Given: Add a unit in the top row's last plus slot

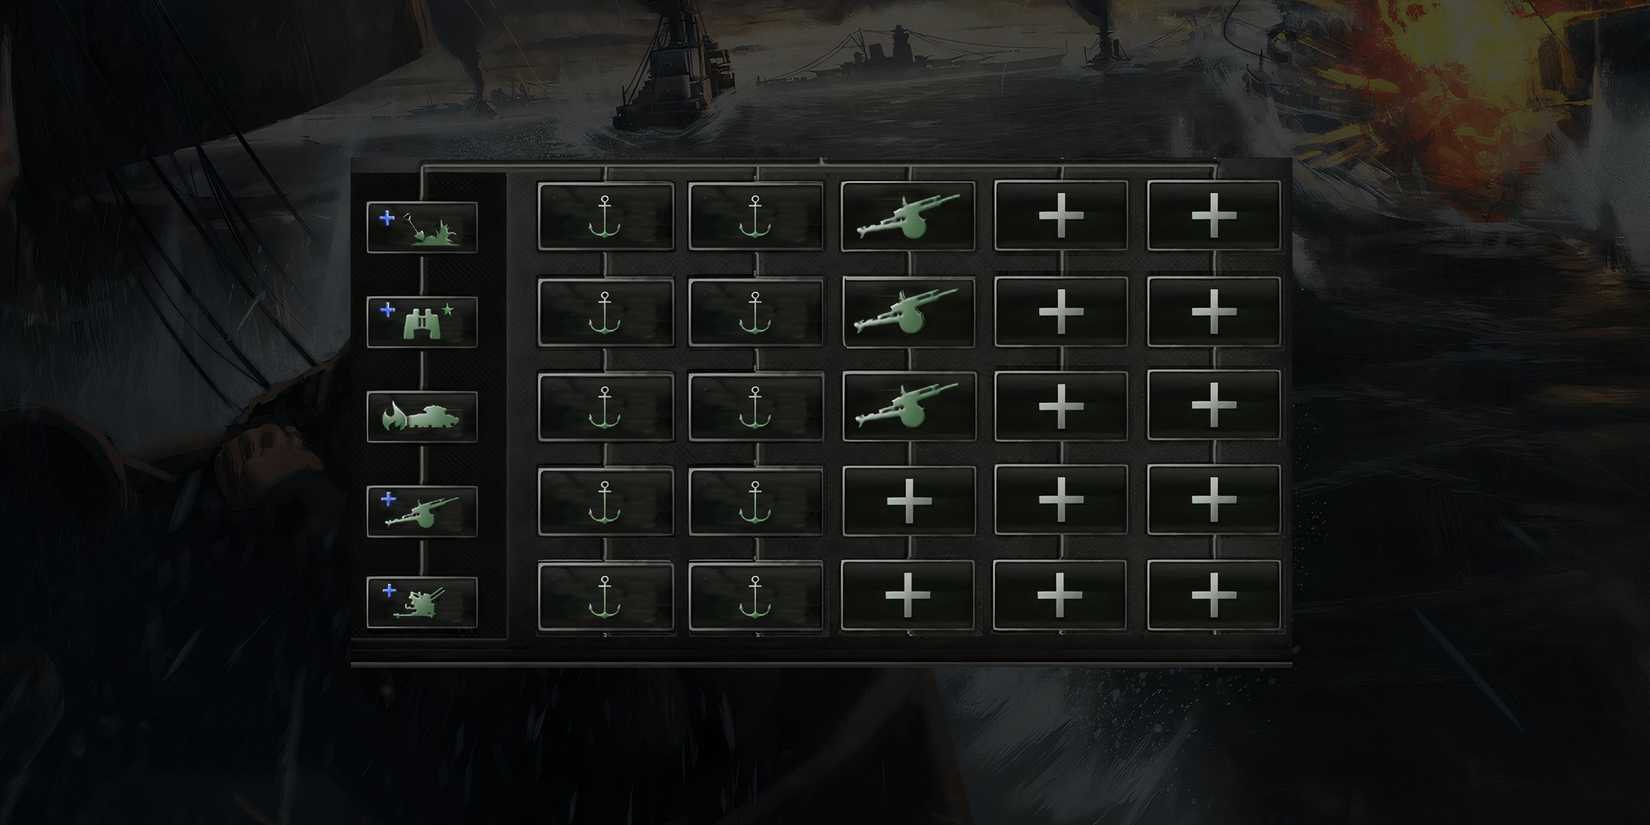Looking at the screenshot, I should click(1213, 216).
